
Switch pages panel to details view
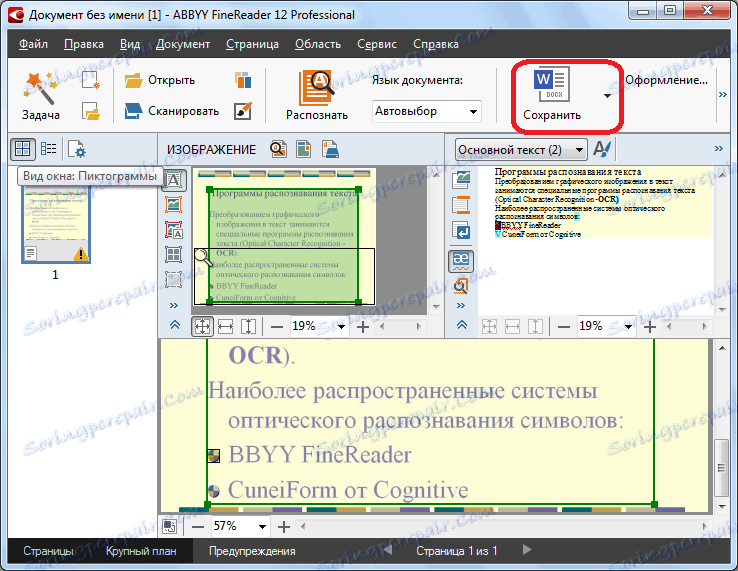click(49, 149)
